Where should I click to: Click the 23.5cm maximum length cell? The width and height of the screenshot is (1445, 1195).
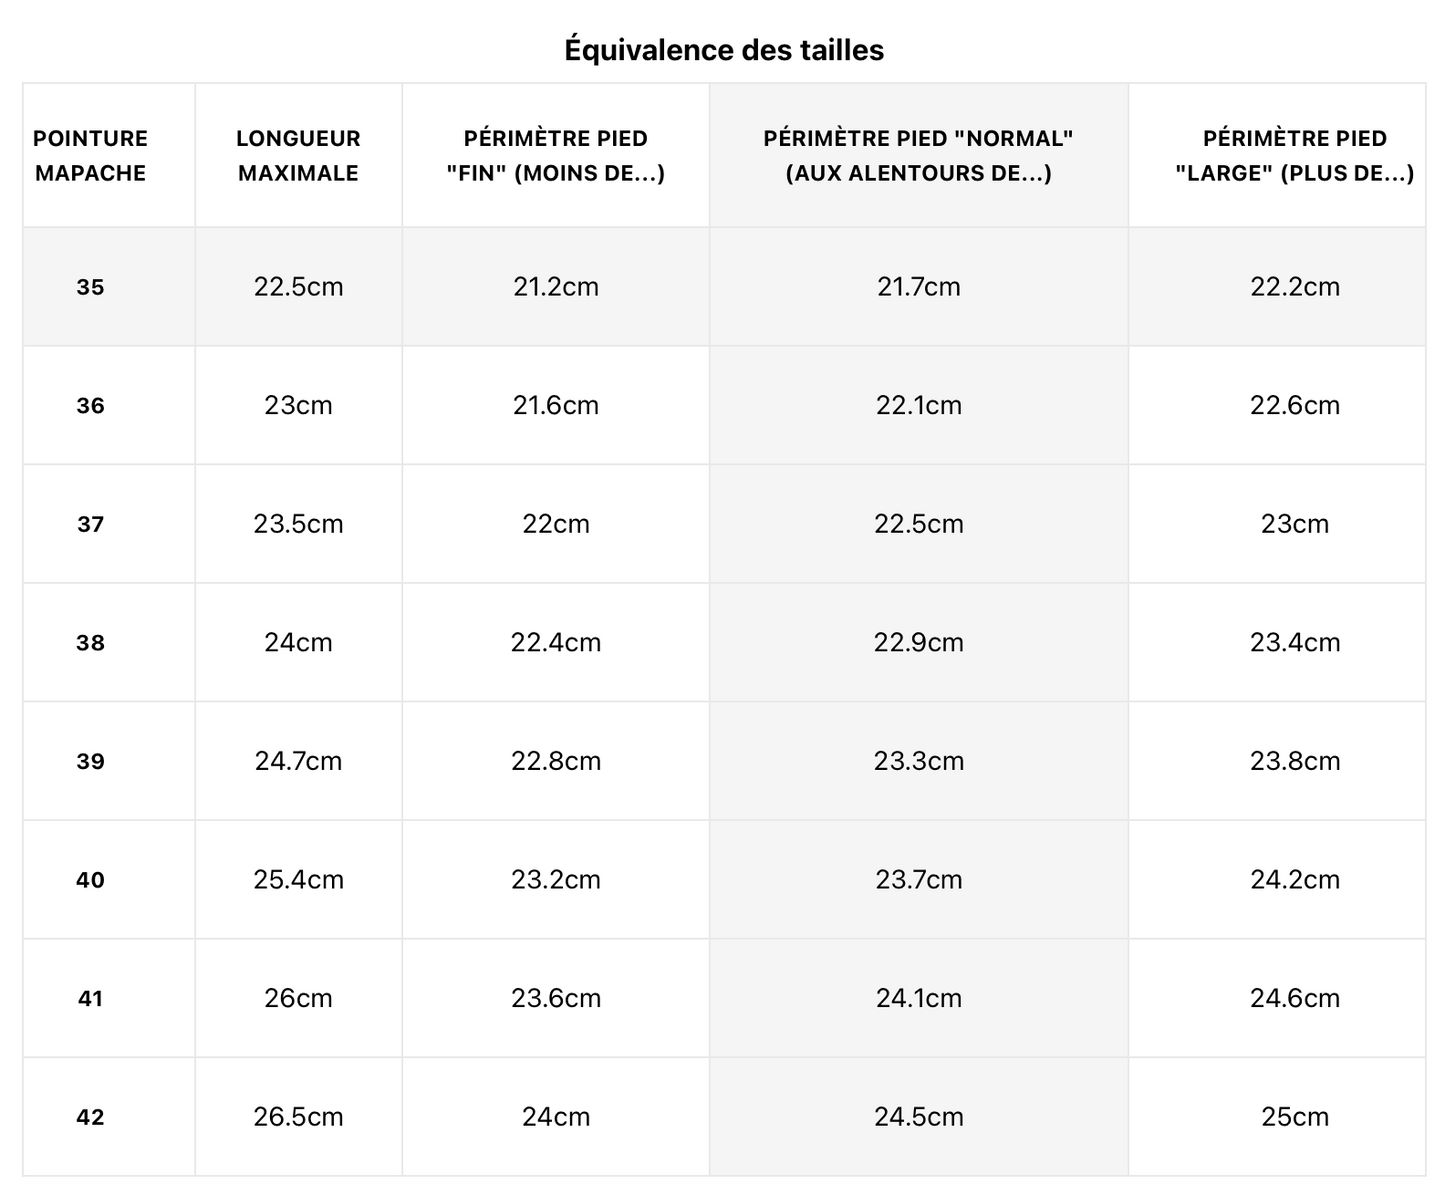pos(298,524)
